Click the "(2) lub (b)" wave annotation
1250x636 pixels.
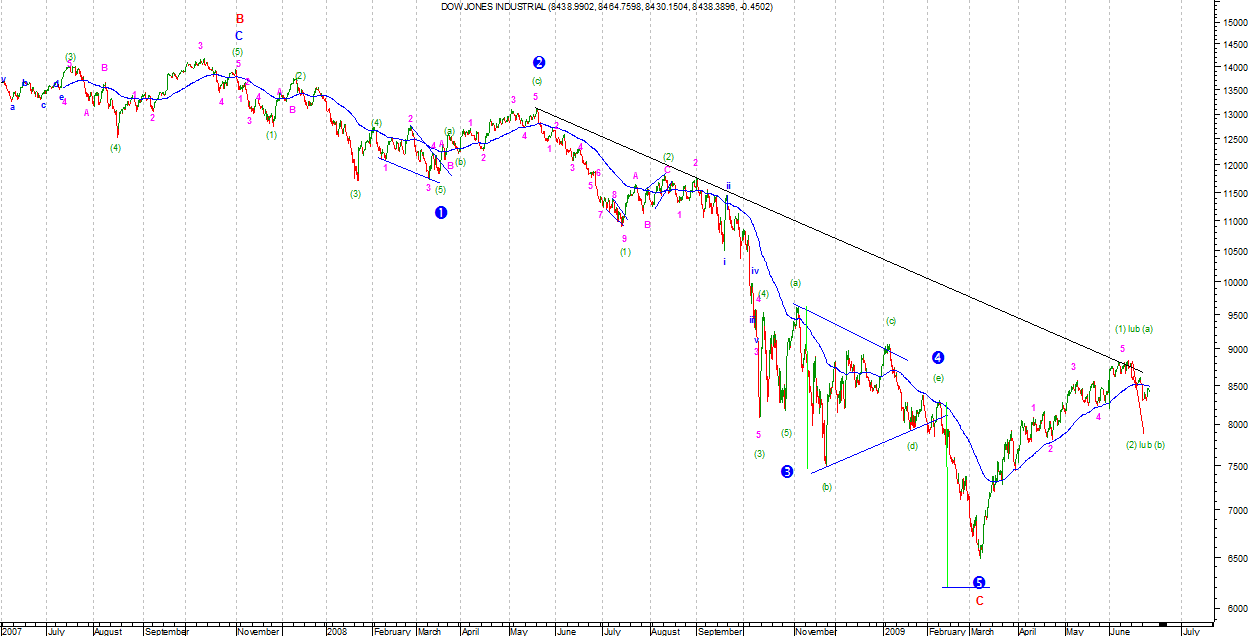coord(1145,444)
